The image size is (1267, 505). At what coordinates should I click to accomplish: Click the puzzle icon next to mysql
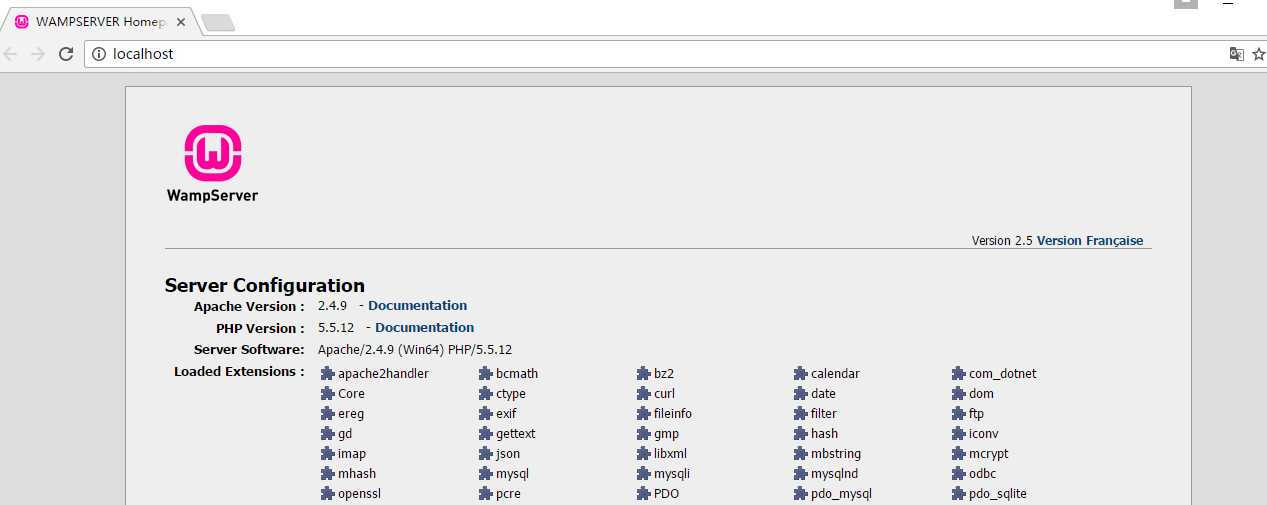click(486, 474)
